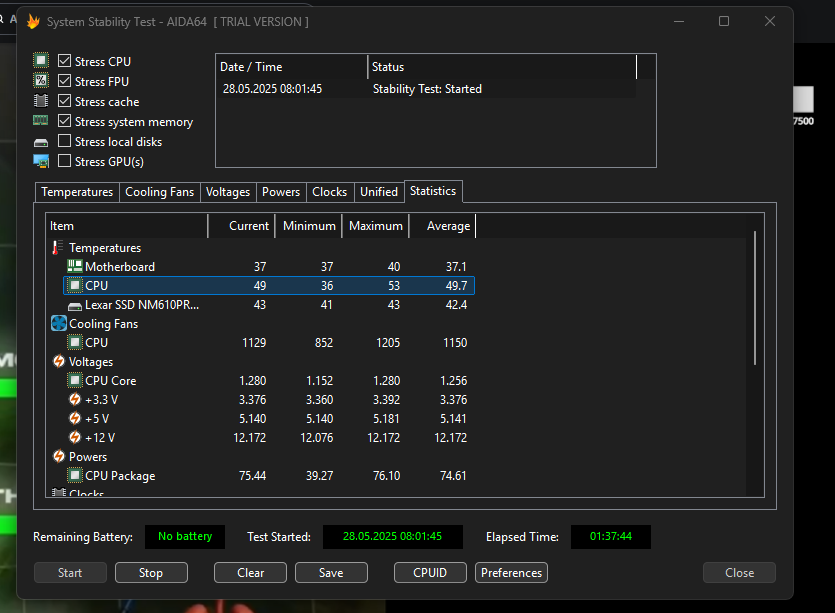The height and width of the screenshot is (613, 835).
Task: Select the Motherboard temperature row
Action: click(x=269, y=266)
